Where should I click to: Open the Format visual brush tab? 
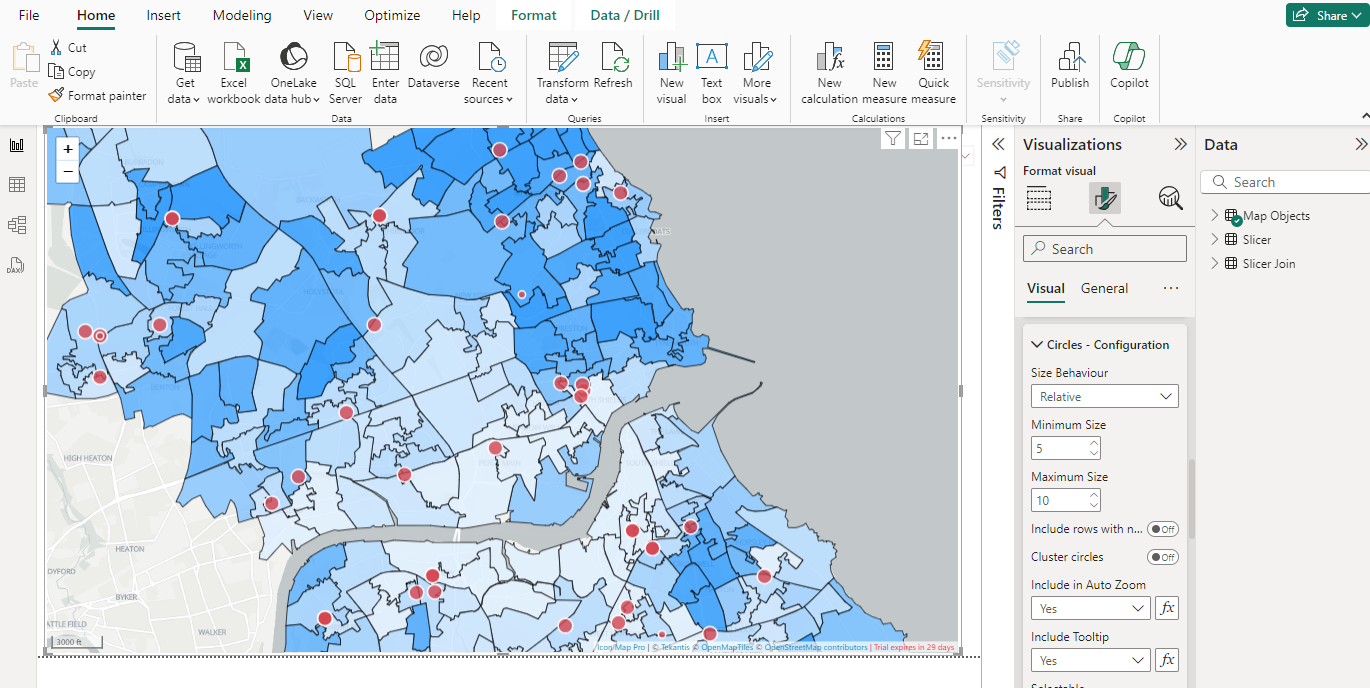tap(1105, 198)
